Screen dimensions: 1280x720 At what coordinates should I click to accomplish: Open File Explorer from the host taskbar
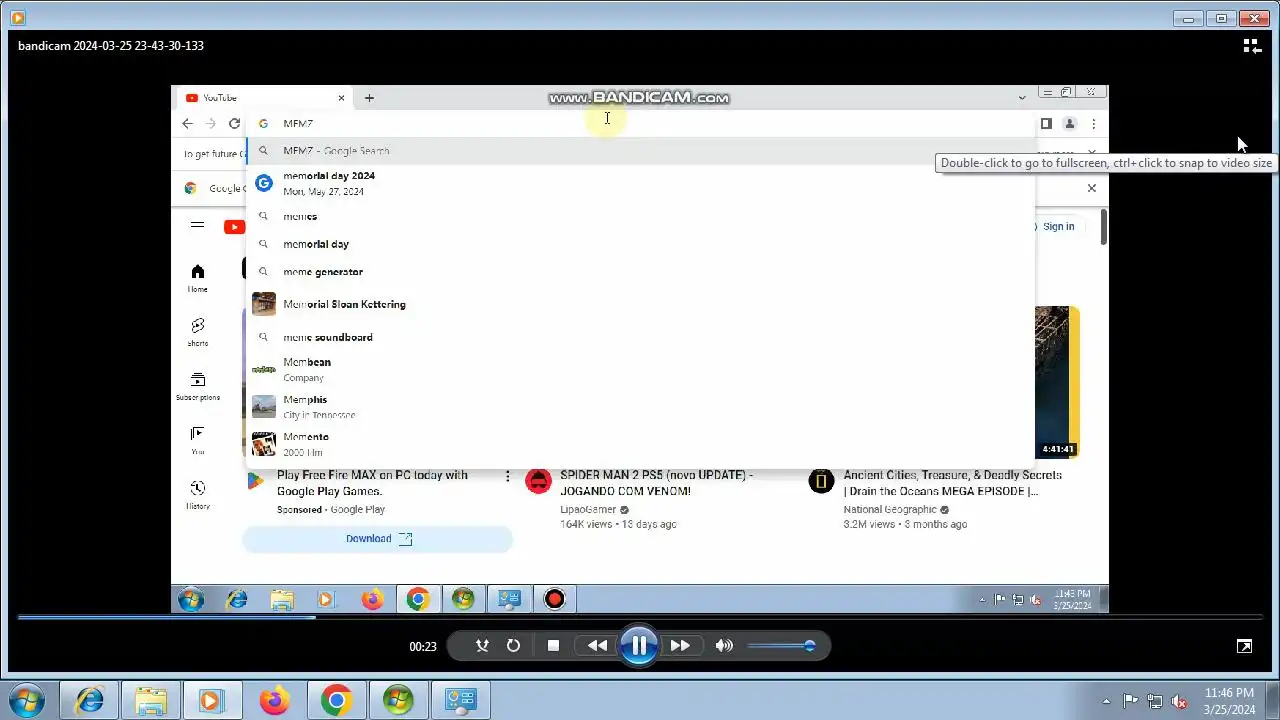[151, 701]
